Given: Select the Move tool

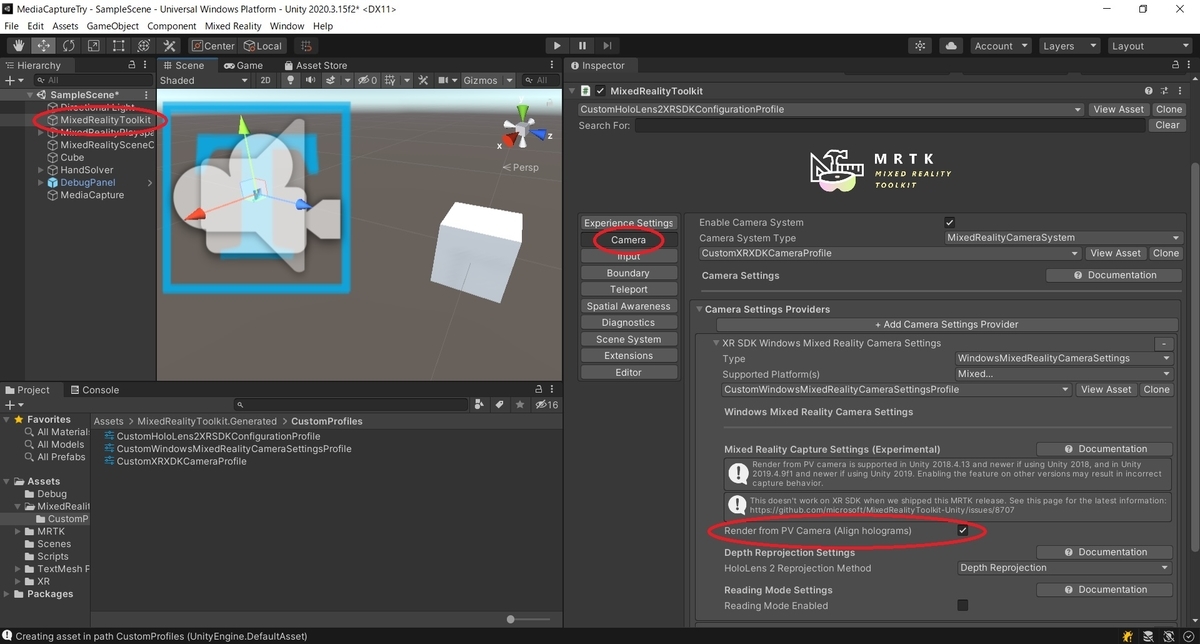Looking at the screenshot, I should (x=44, y=46).
